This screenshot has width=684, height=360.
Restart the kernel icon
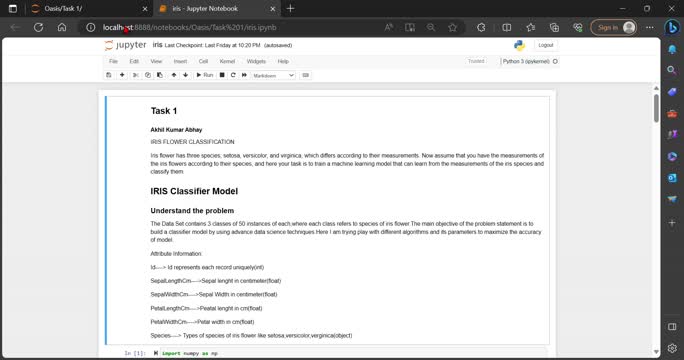click(x=233, y=75)
